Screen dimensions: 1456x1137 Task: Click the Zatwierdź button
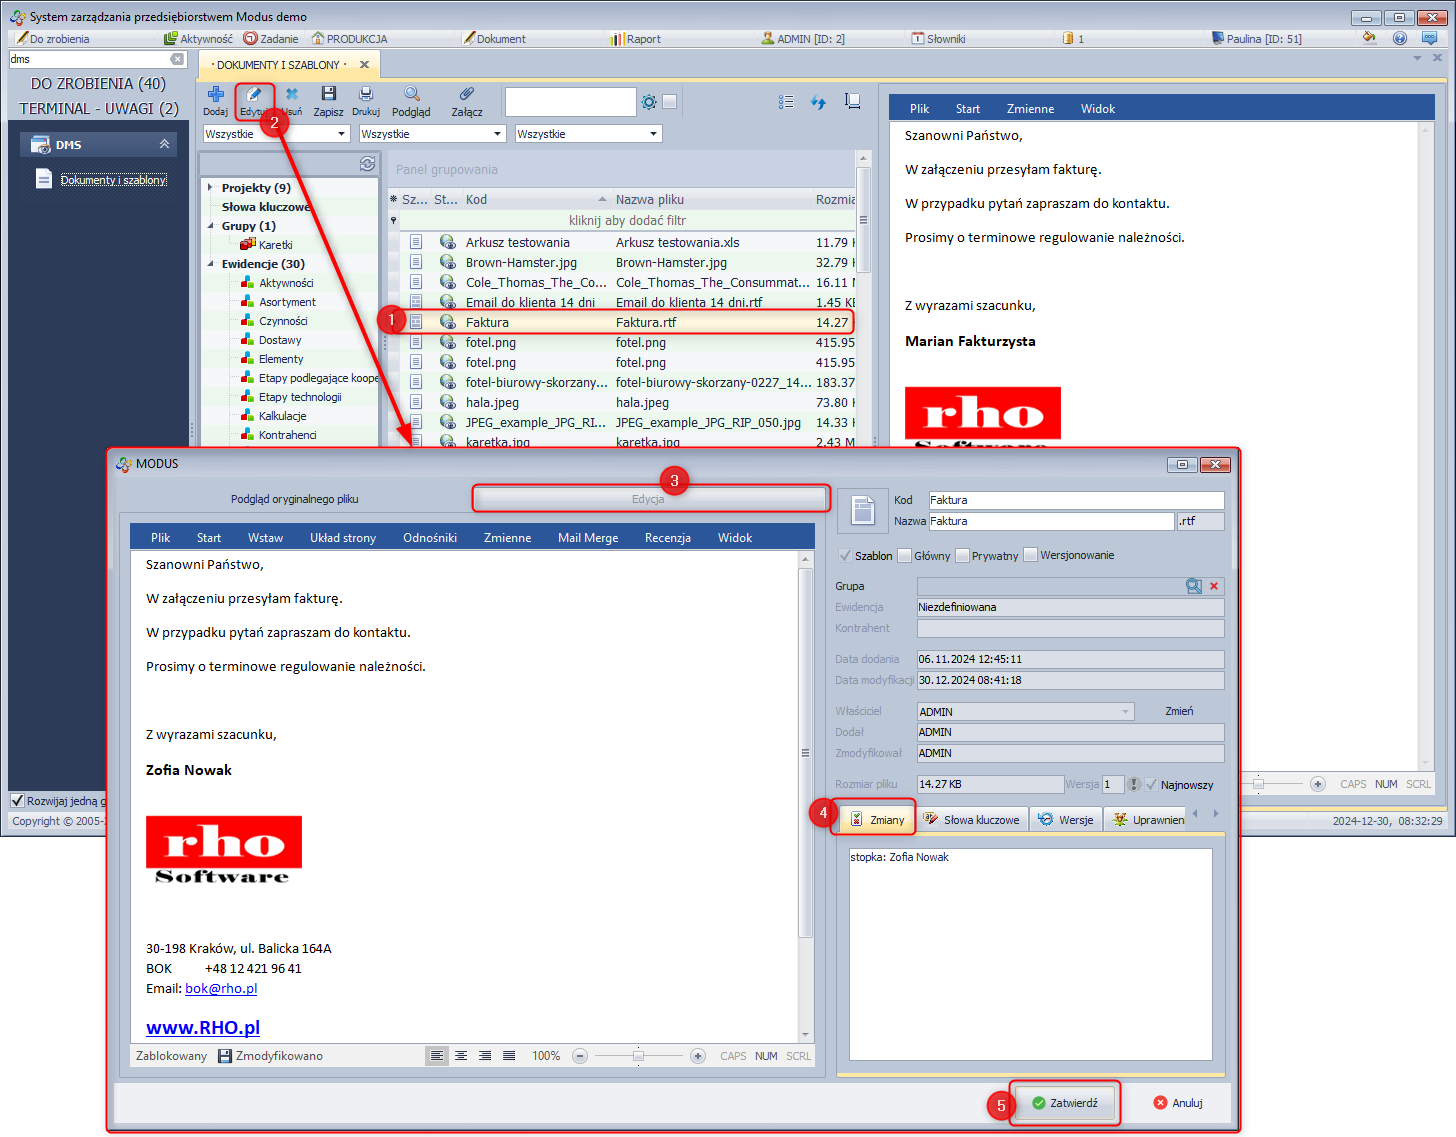(1064, 1103)
